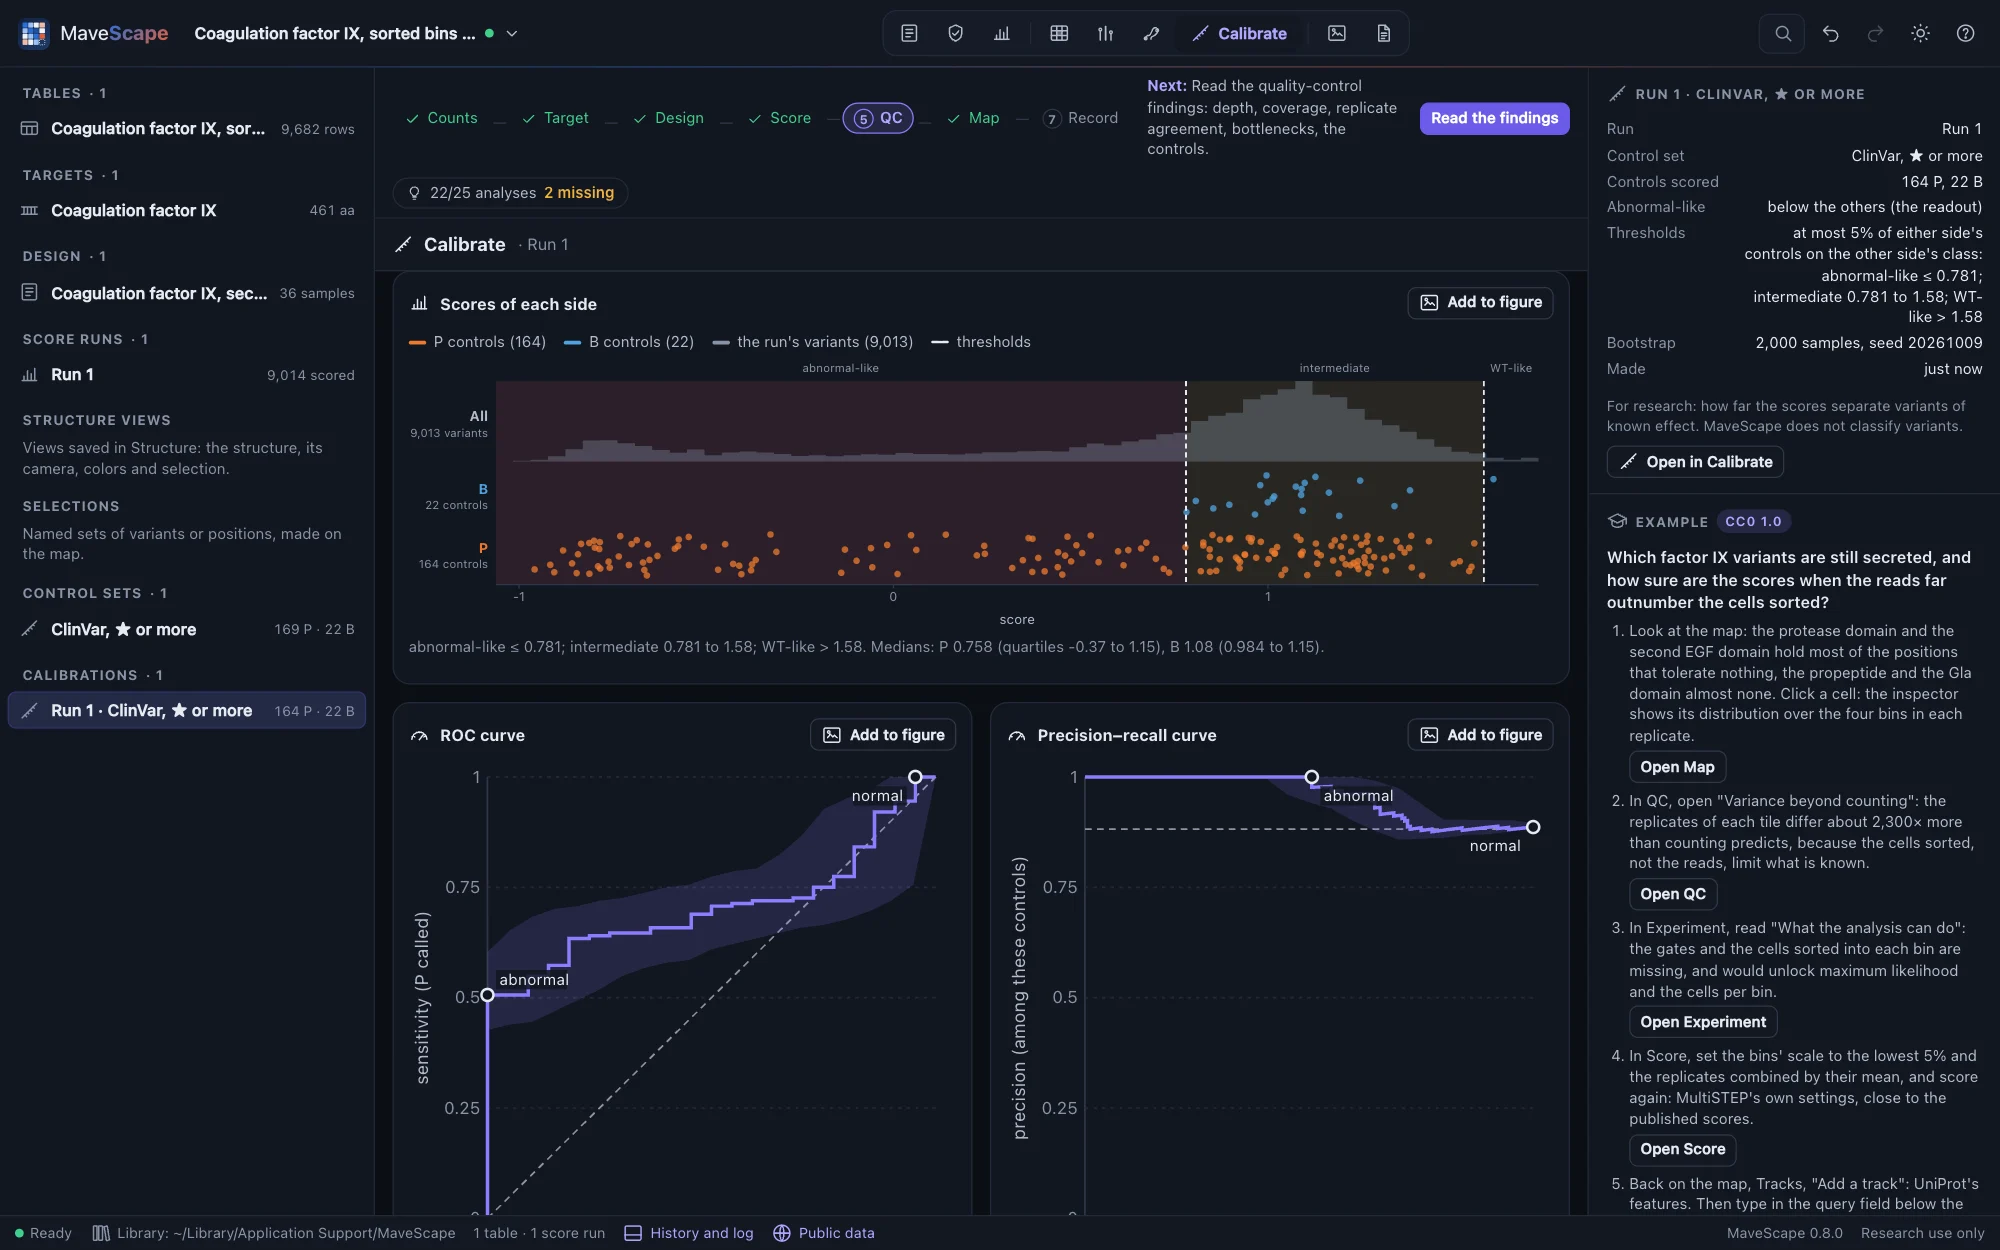Go to the Score workflow step
This screenshot has width=2000, height=1250.
pos(779,118)
